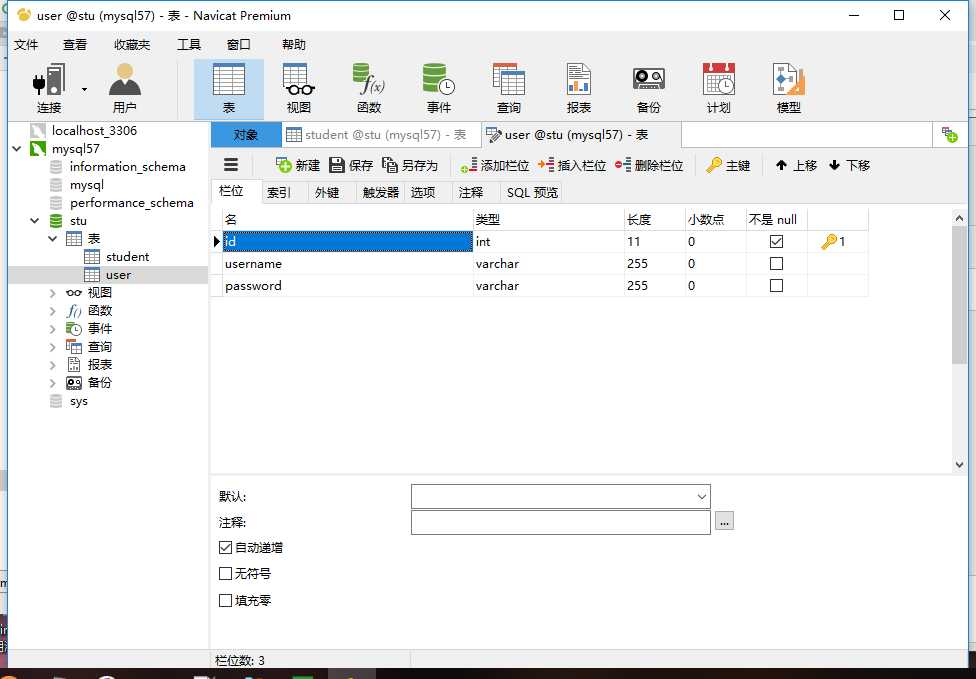
Task: Switch to student @stu table tab
Action: point(382,135)
